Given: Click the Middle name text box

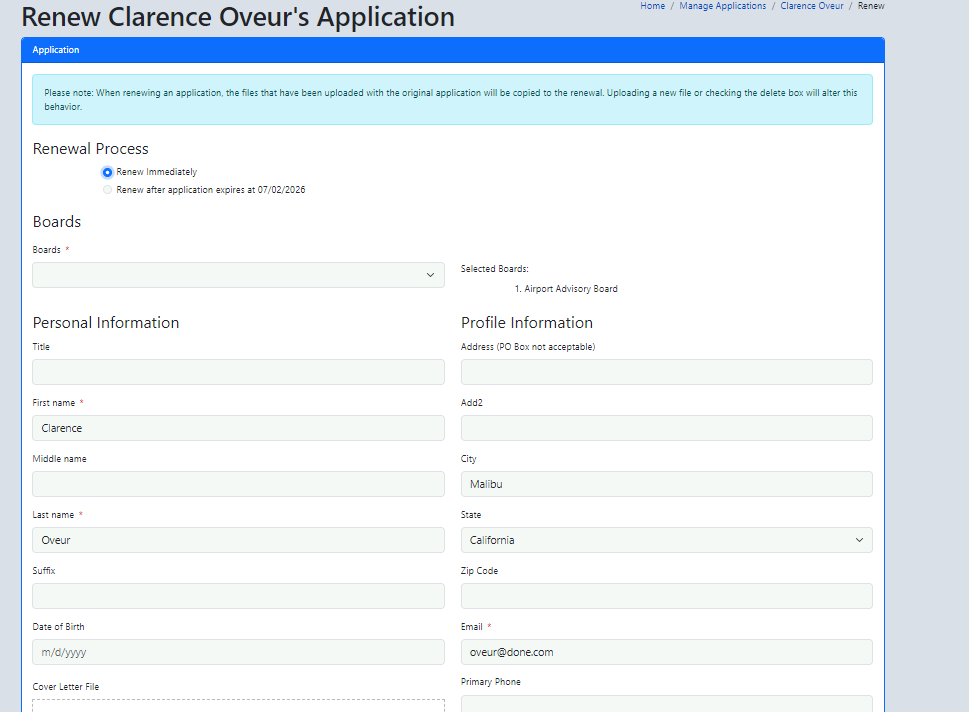Looking at the screenshot, I should (x=238, y=484).
